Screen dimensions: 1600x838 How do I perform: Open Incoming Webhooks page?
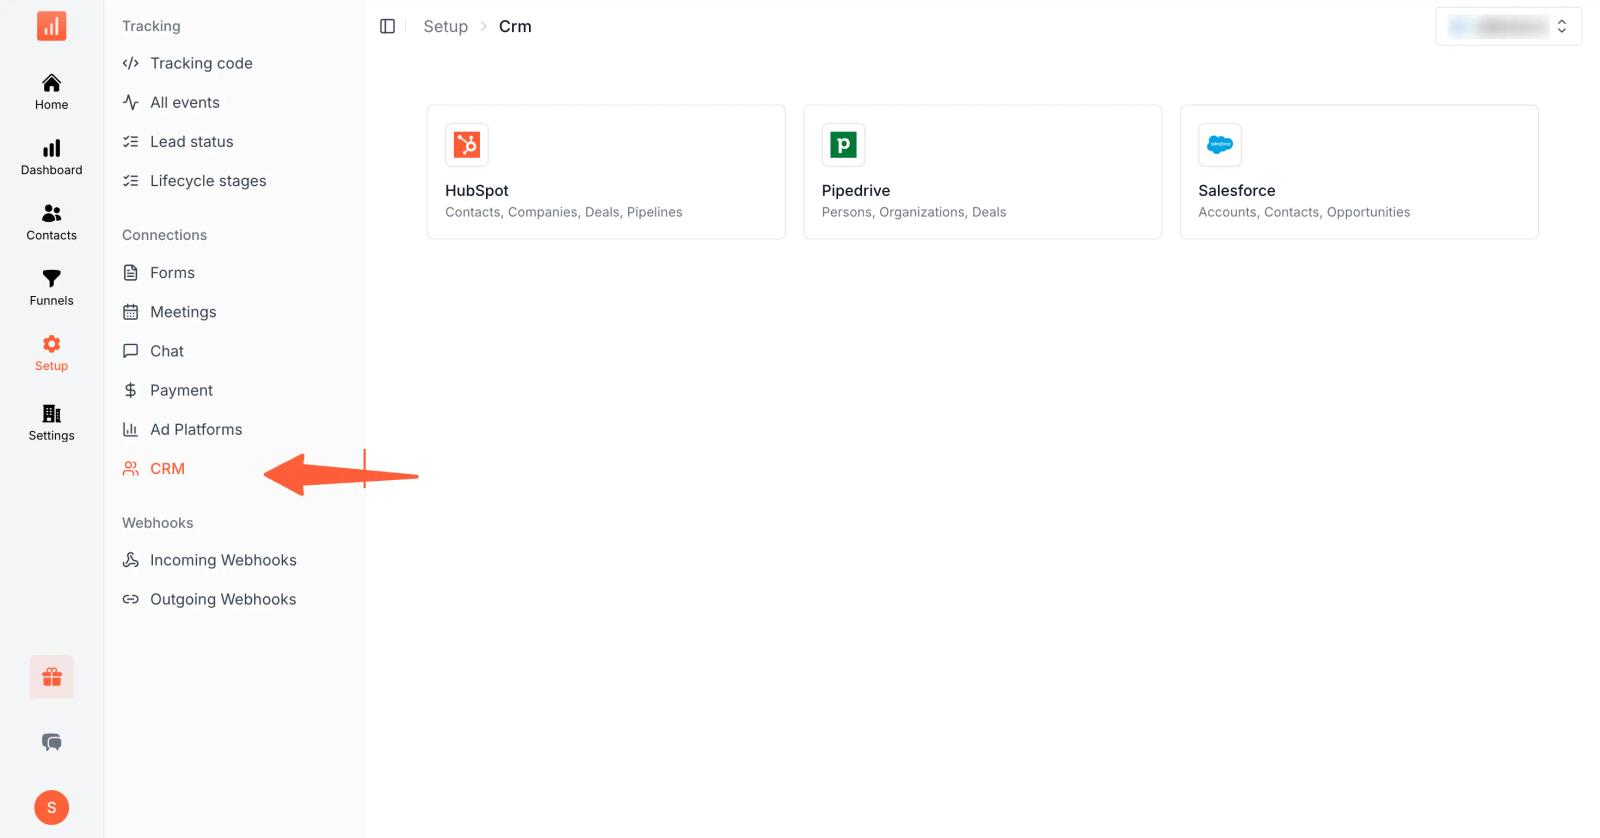(223, 559)
